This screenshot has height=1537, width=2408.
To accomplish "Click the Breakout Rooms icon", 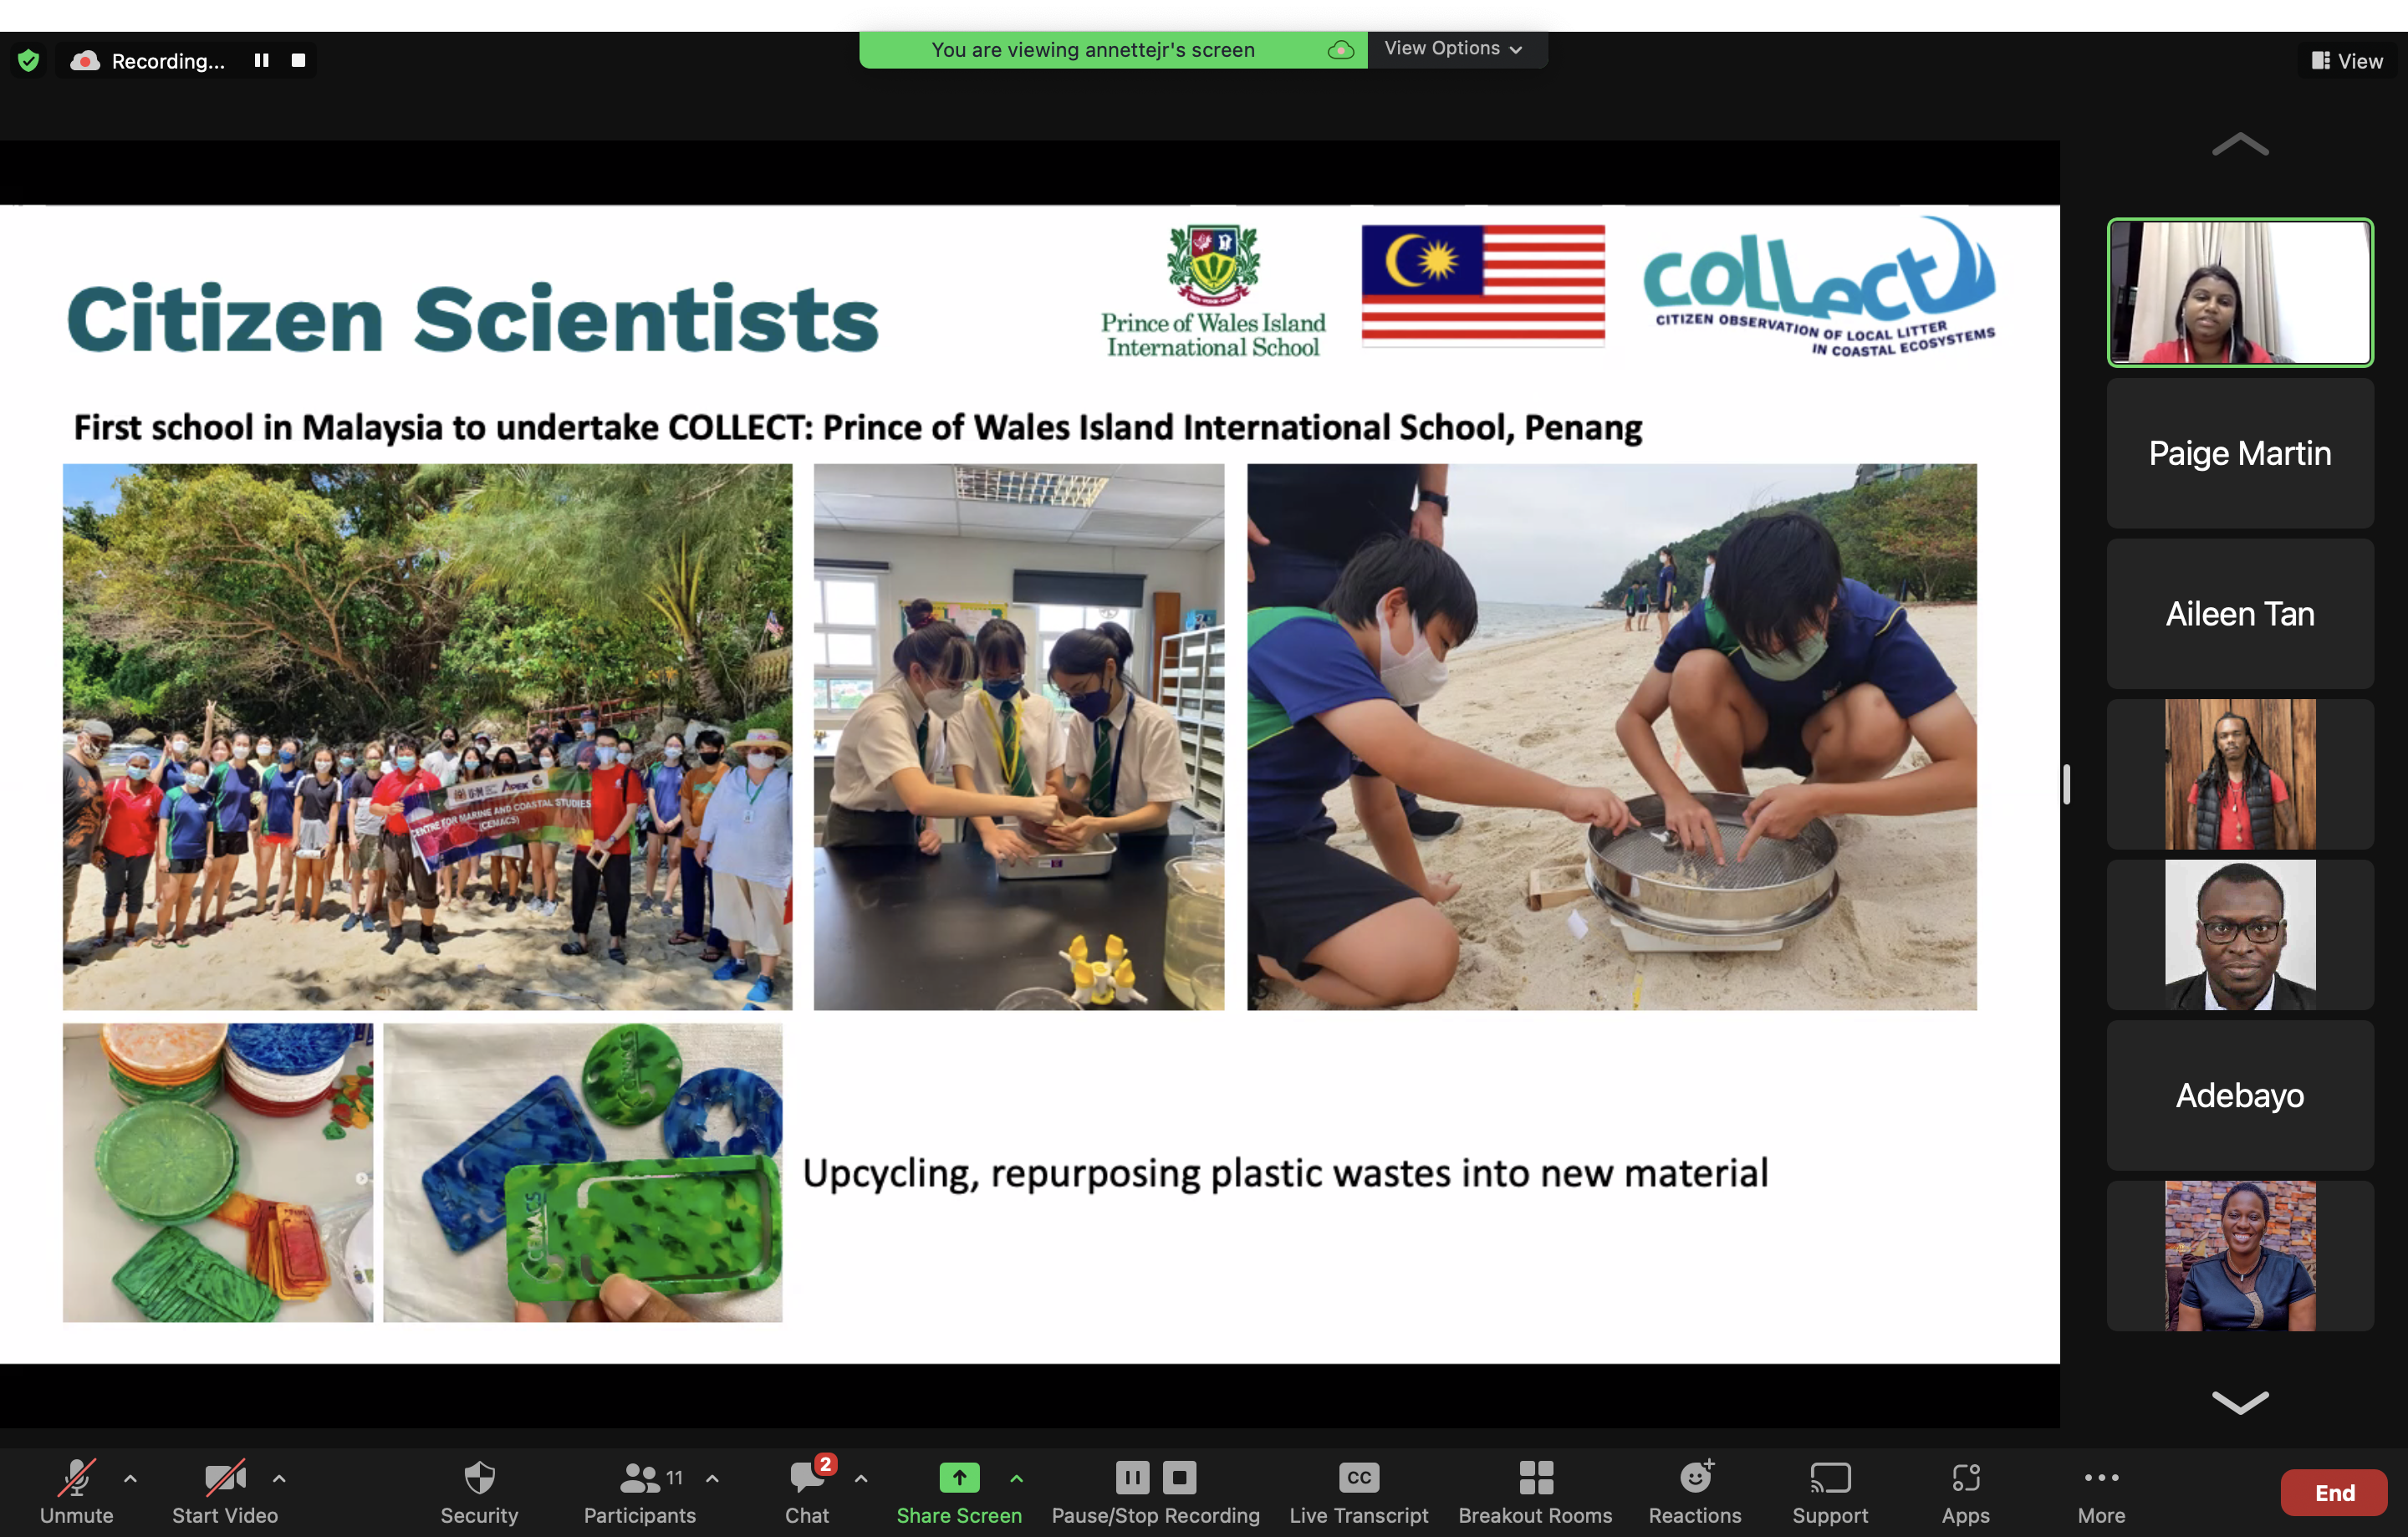I will [x=1535, y=1478].
